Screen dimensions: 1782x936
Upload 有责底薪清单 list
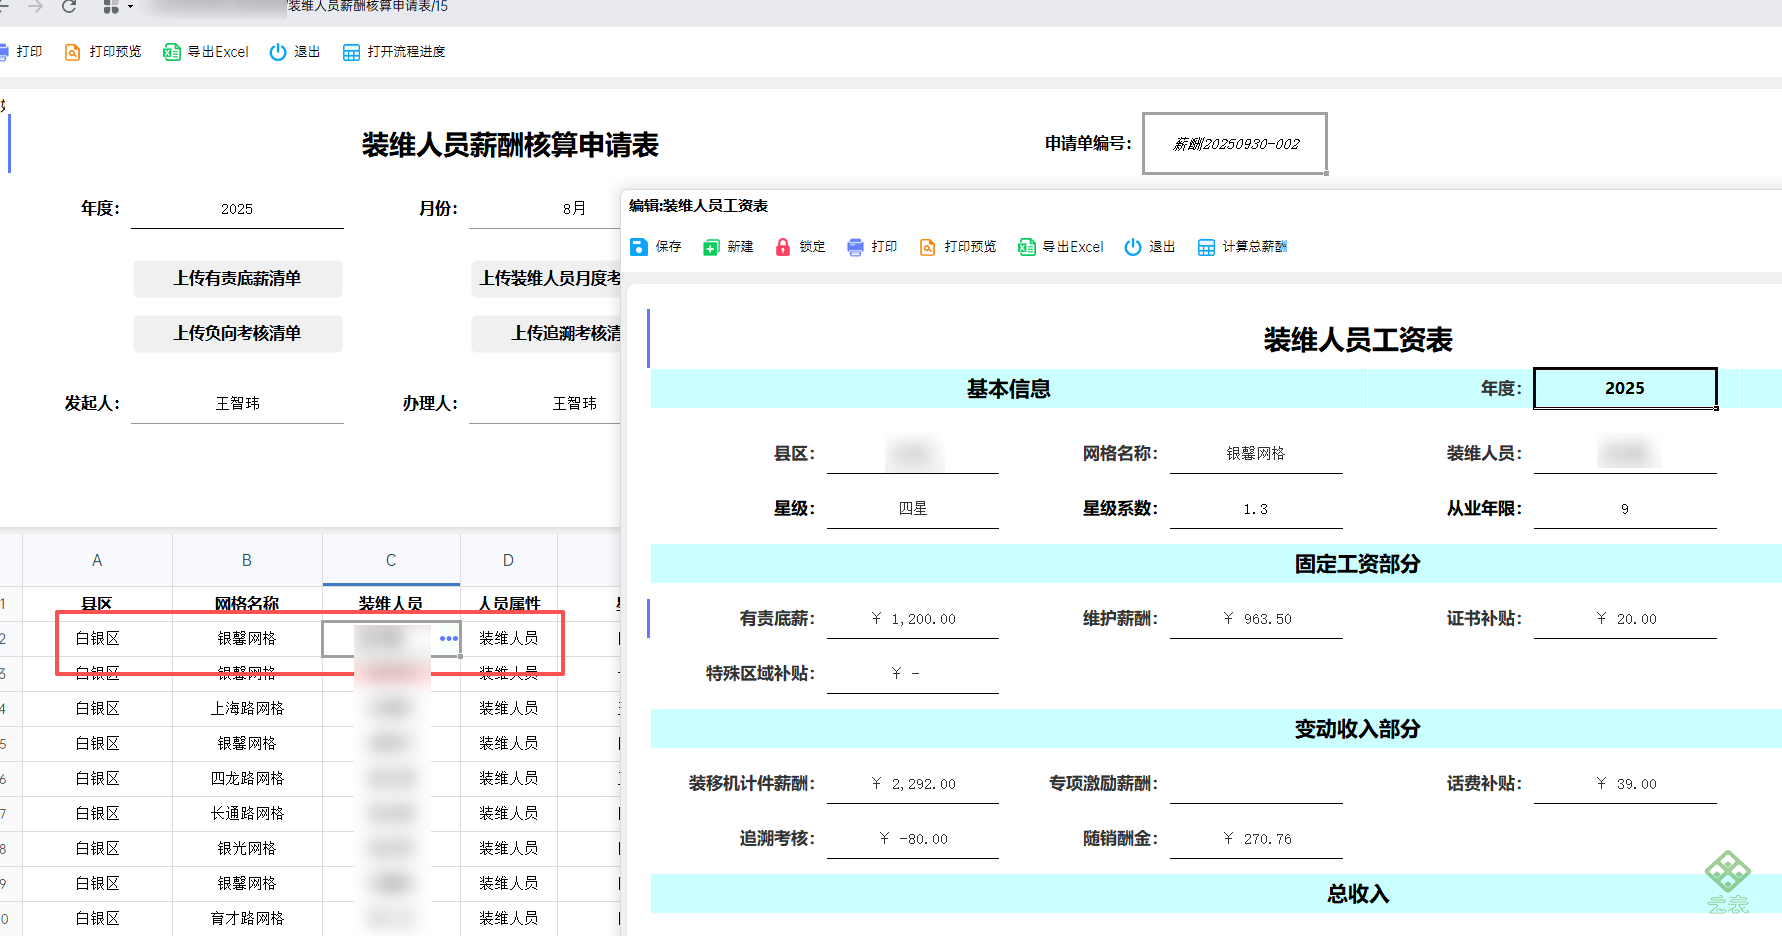click(238, 279)
